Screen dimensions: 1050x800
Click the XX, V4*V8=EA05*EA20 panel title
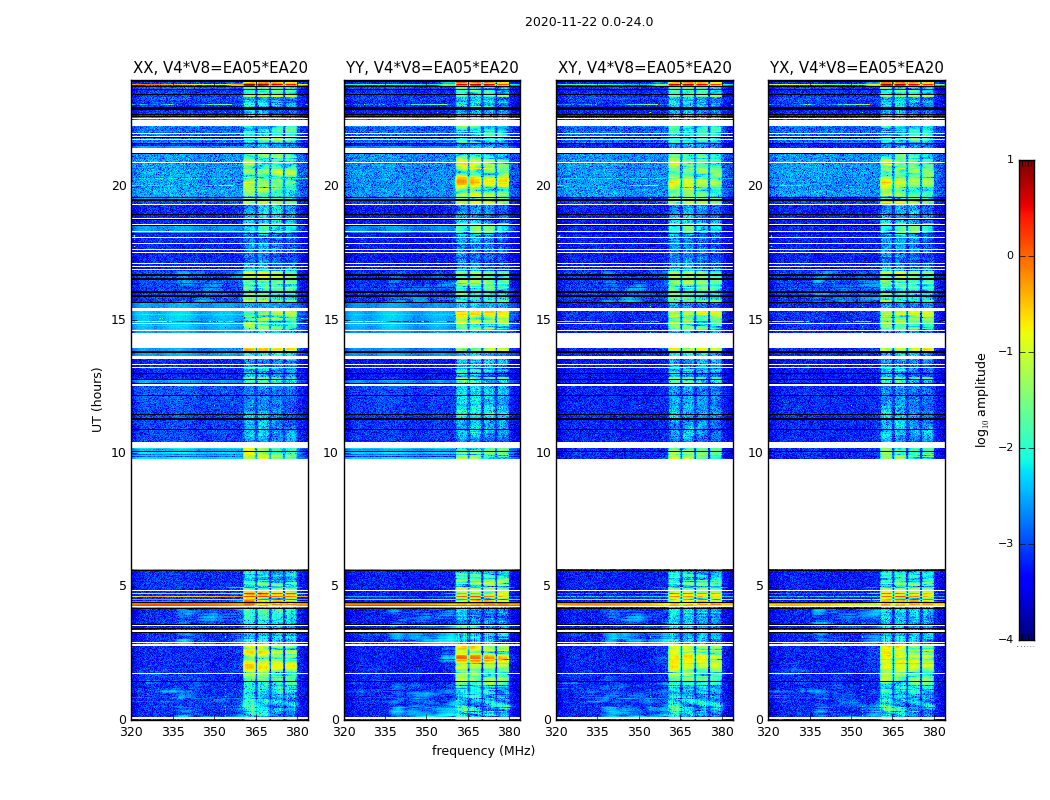[220, 68]
